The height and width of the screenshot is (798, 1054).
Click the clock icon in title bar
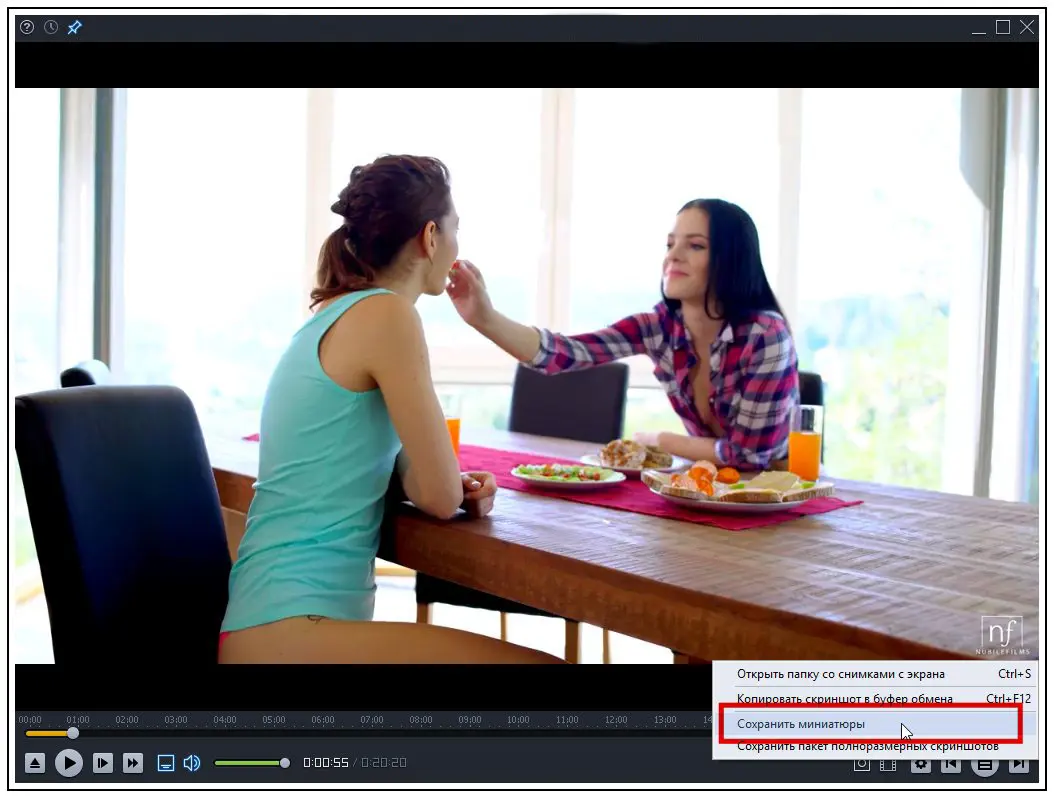click(51, 27)
